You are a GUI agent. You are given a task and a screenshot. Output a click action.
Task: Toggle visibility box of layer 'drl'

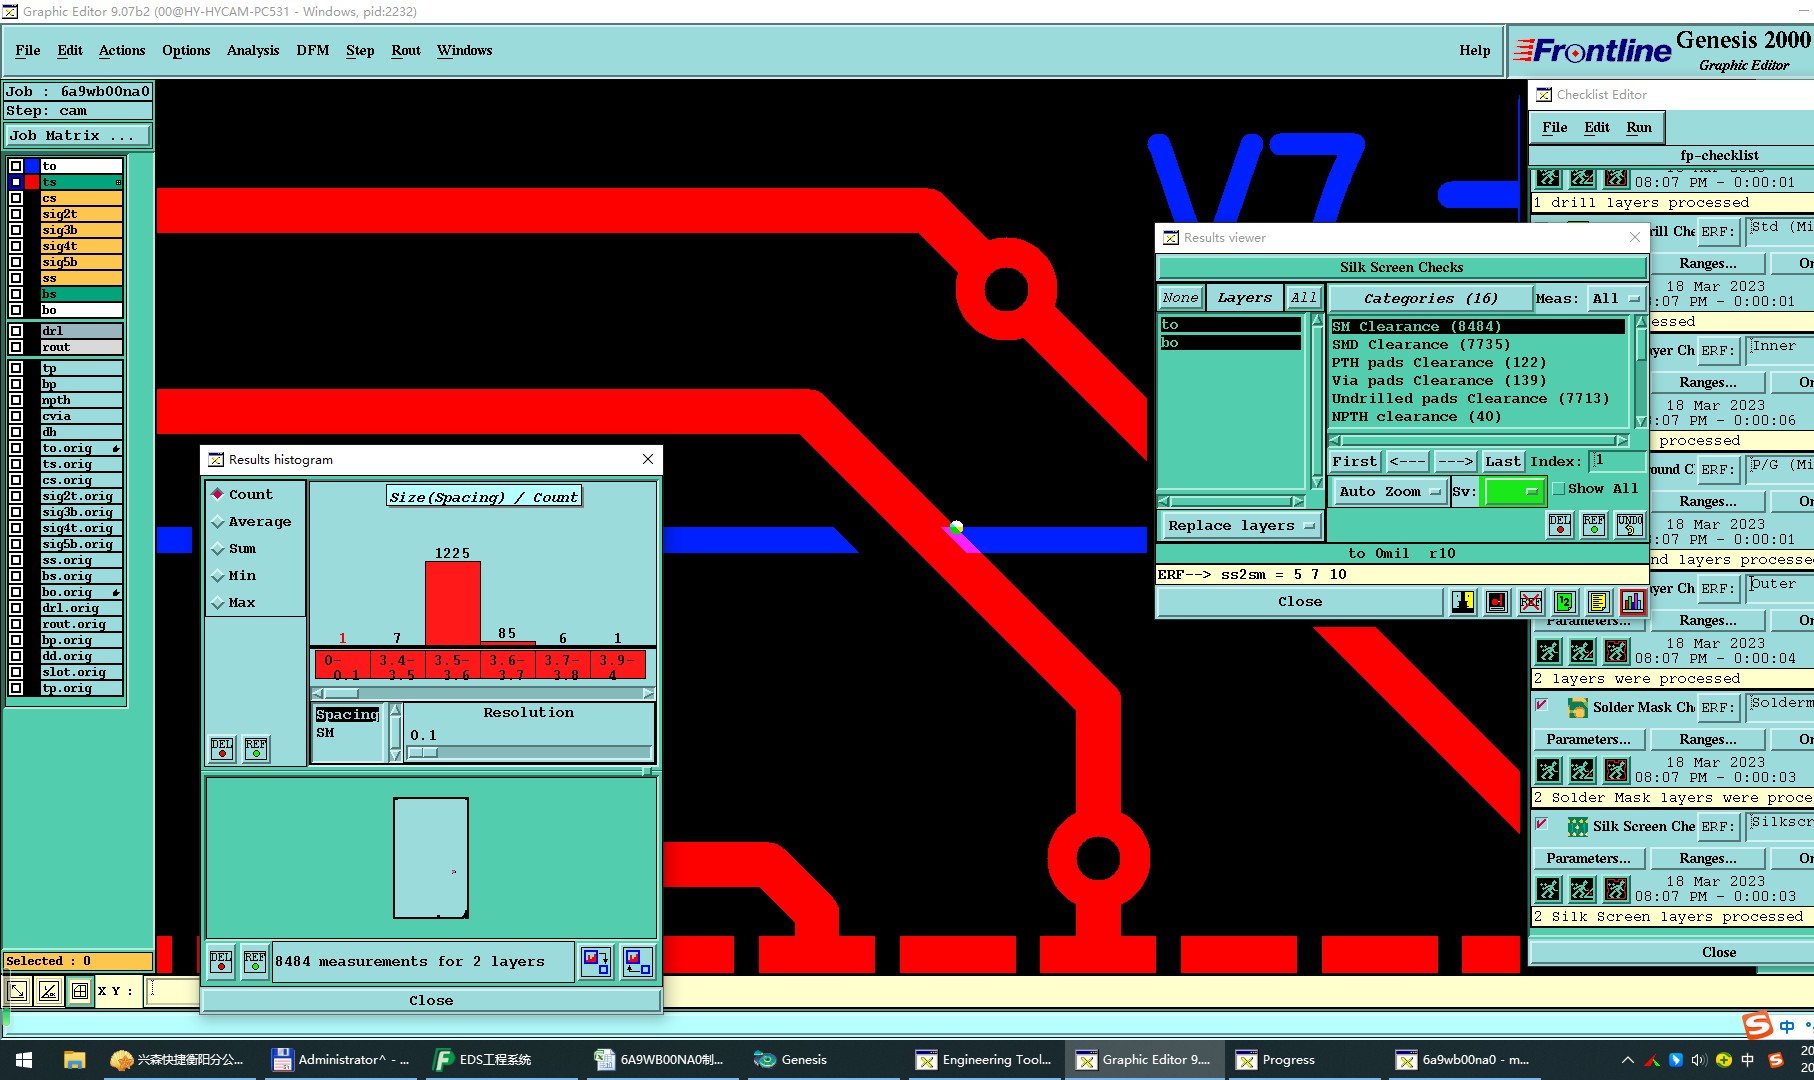pyautogui.click(x=15, y=331)
